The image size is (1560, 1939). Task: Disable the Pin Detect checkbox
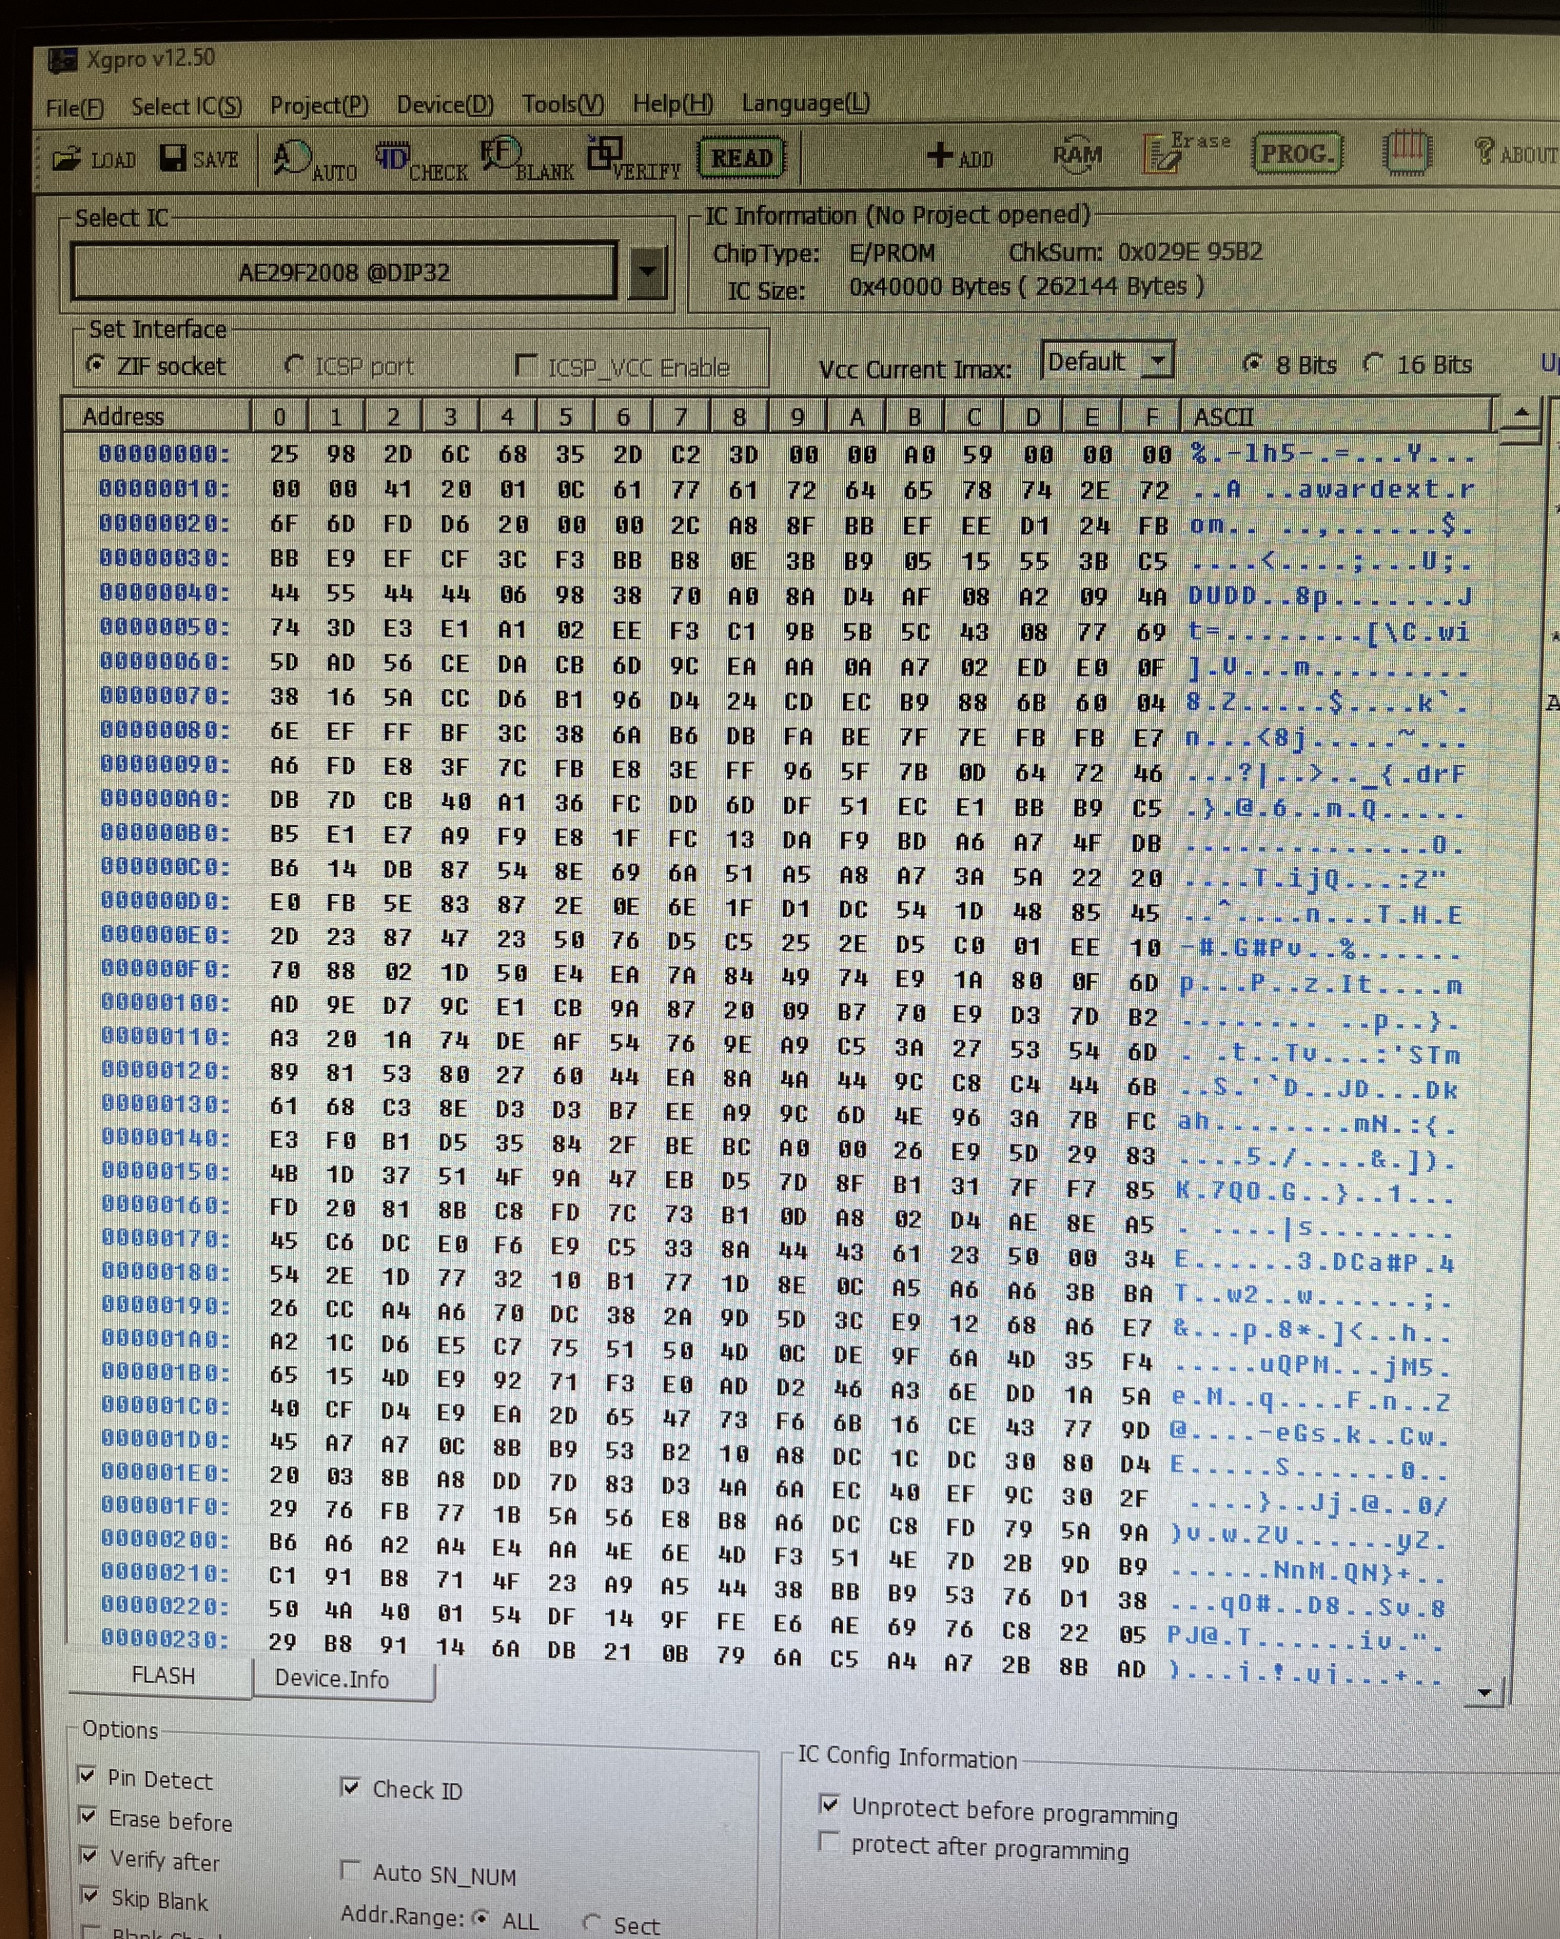[88, 1776]
